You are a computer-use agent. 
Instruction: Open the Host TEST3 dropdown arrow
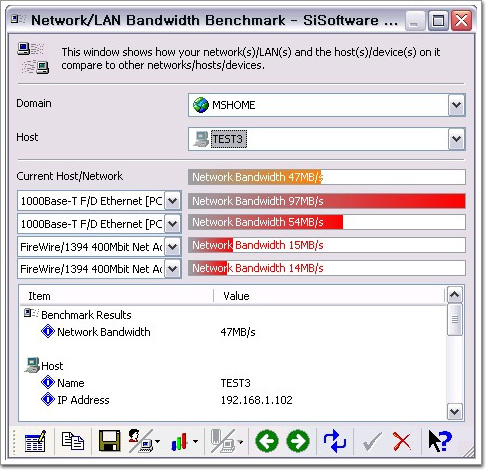(x=456, y=139)
